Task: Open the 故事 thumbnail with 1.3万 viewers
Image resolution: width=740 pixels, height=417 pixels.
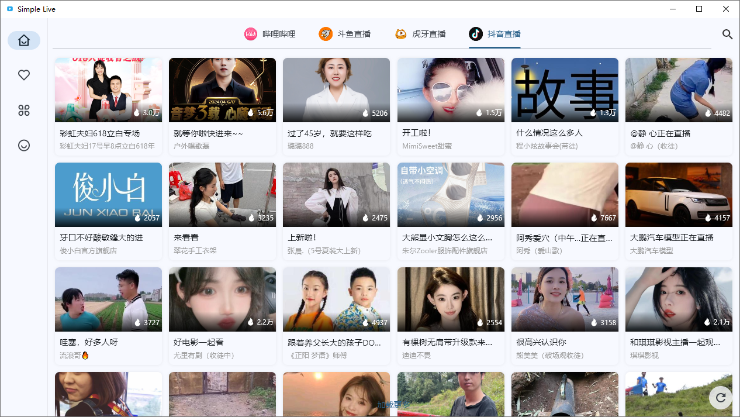Action: (x=565, y=90)
